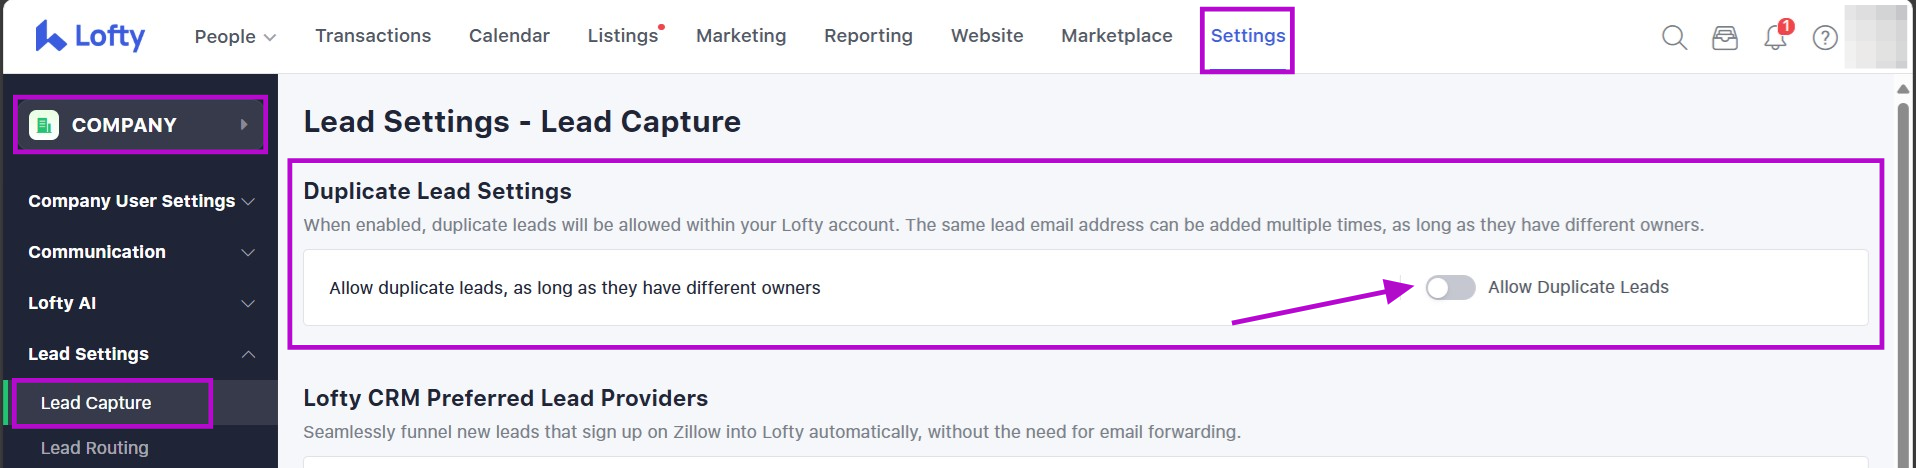Enable the Allow Duplicate Leads toggle
The image size is (1916, 468).
tap(1450, 288)
